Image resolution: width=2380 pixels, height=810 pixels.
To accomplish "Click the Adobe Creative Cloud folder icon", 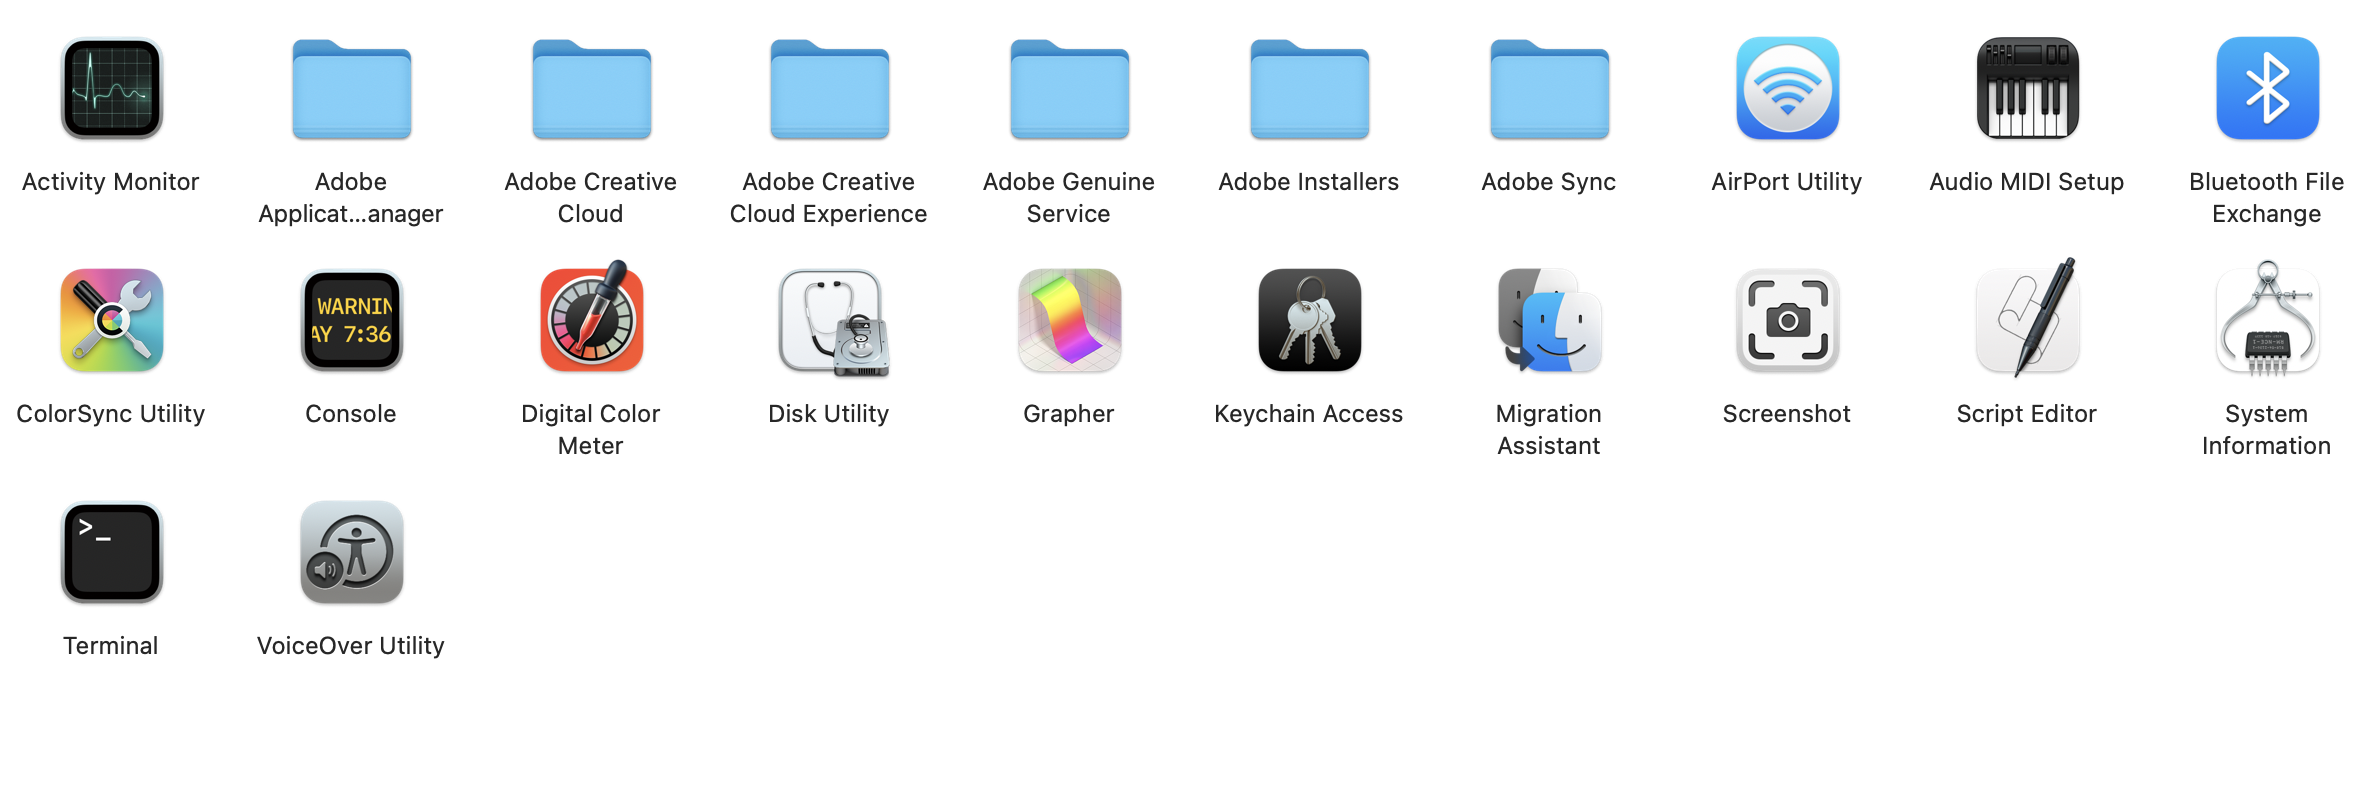I will point(592,89).
